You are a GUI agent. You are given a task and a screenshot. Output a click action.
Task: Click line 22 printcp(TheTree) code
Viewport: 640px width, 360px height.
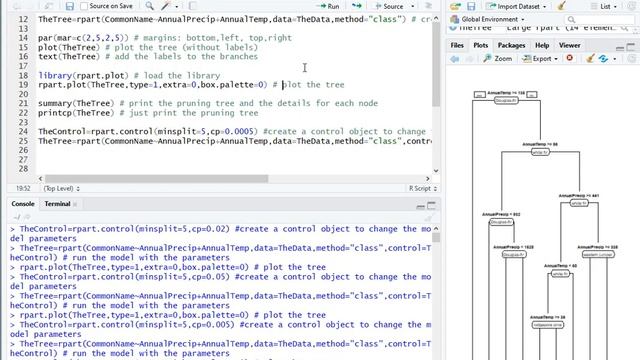coord(148,113)
